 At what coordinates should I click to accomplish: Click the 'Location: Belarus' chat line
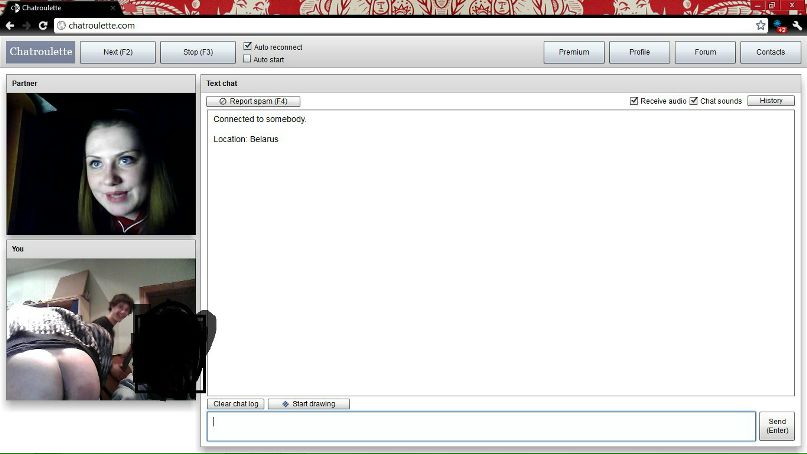246,139
